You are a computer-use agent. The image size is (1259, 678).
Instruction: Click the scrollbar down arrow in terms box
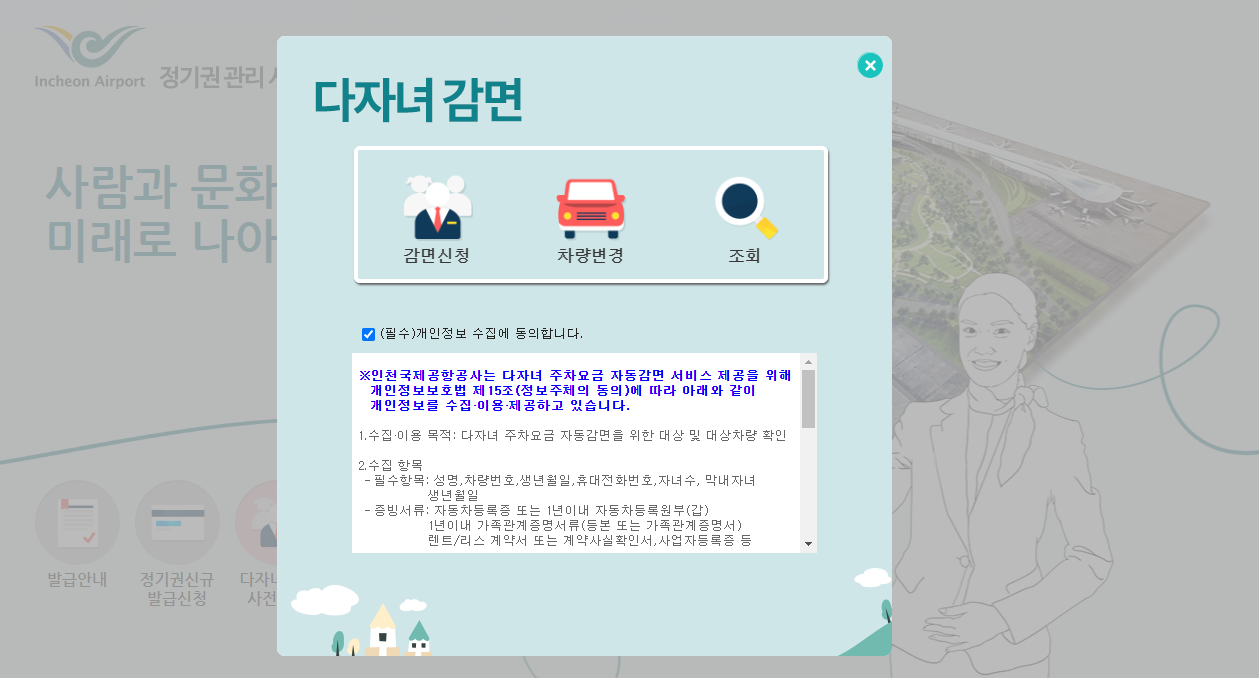(x=808, y=546)
